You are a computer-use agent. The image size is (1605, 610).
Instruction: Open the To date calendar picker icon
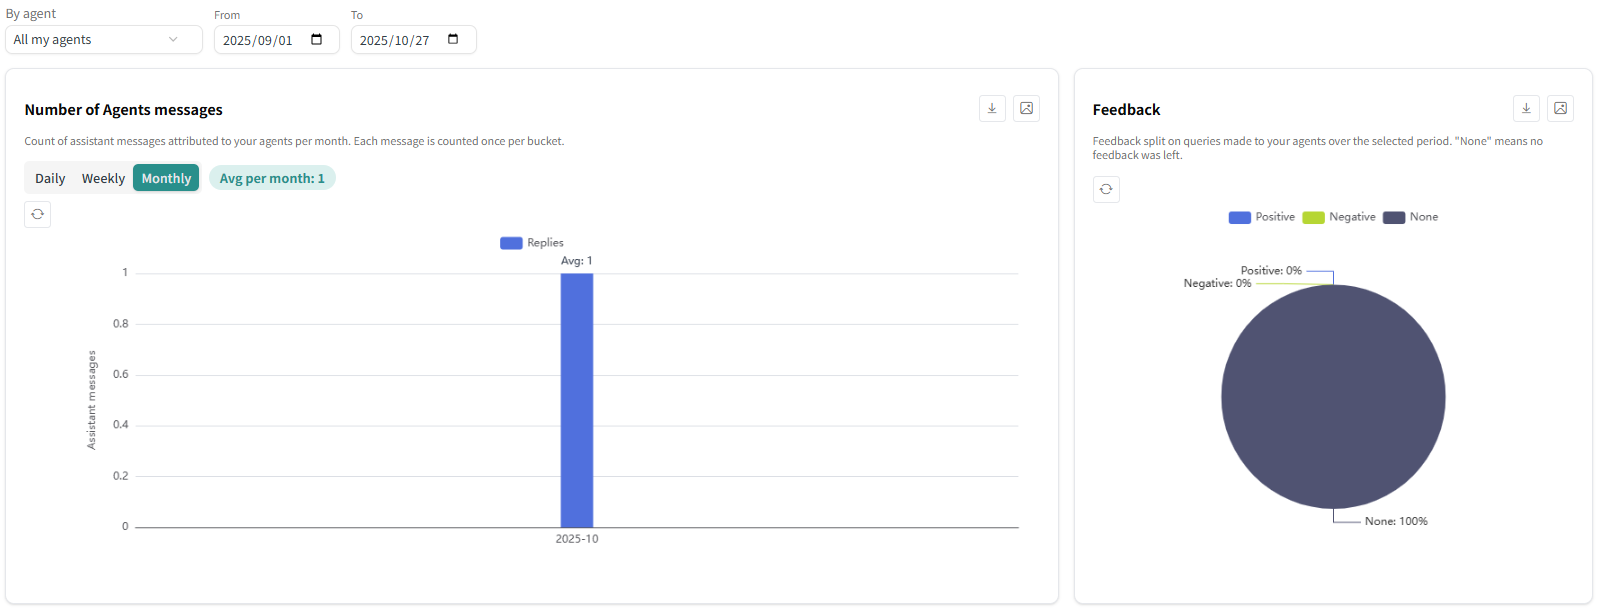[x=453, y=40]
